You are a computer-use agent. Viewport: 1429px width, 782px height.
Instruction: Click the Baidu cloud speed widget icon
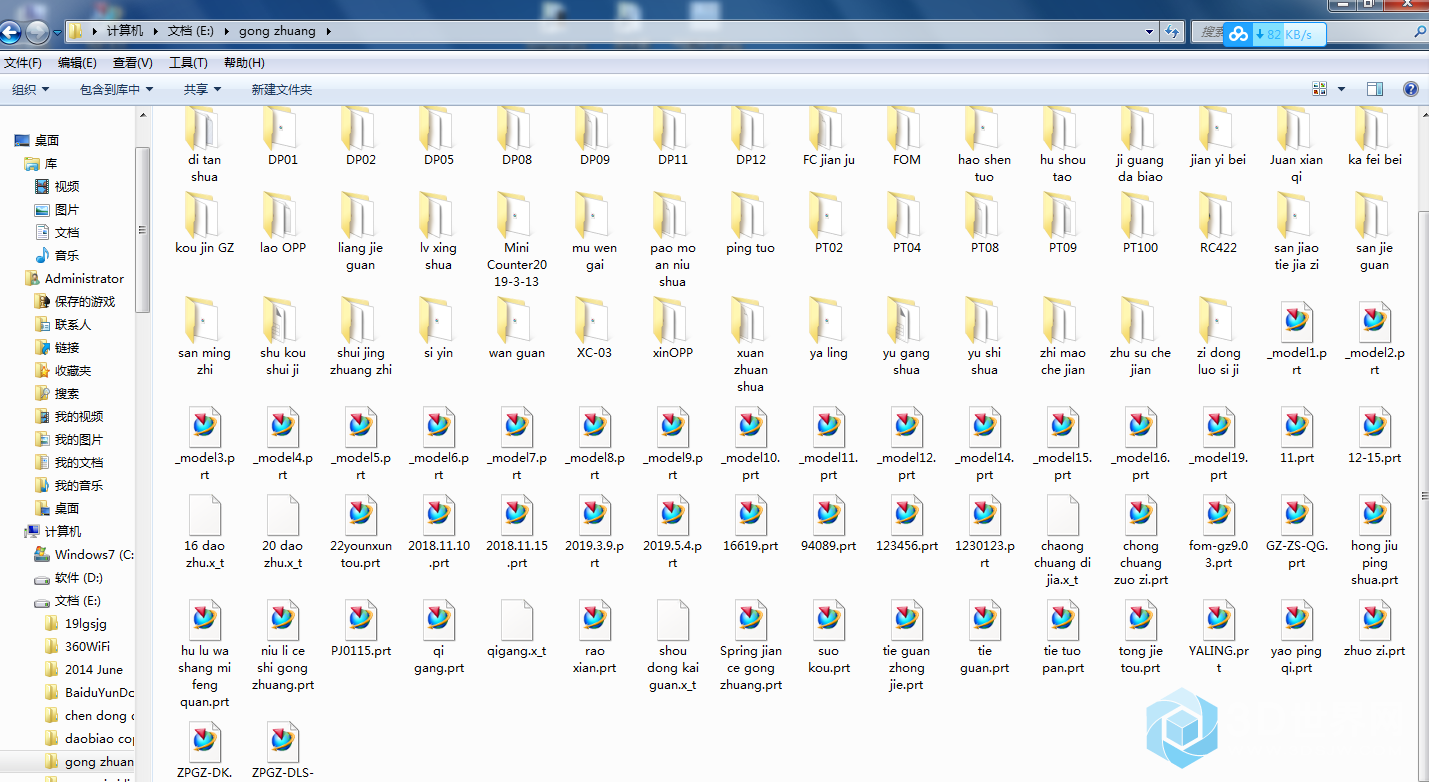point(1239,34)
